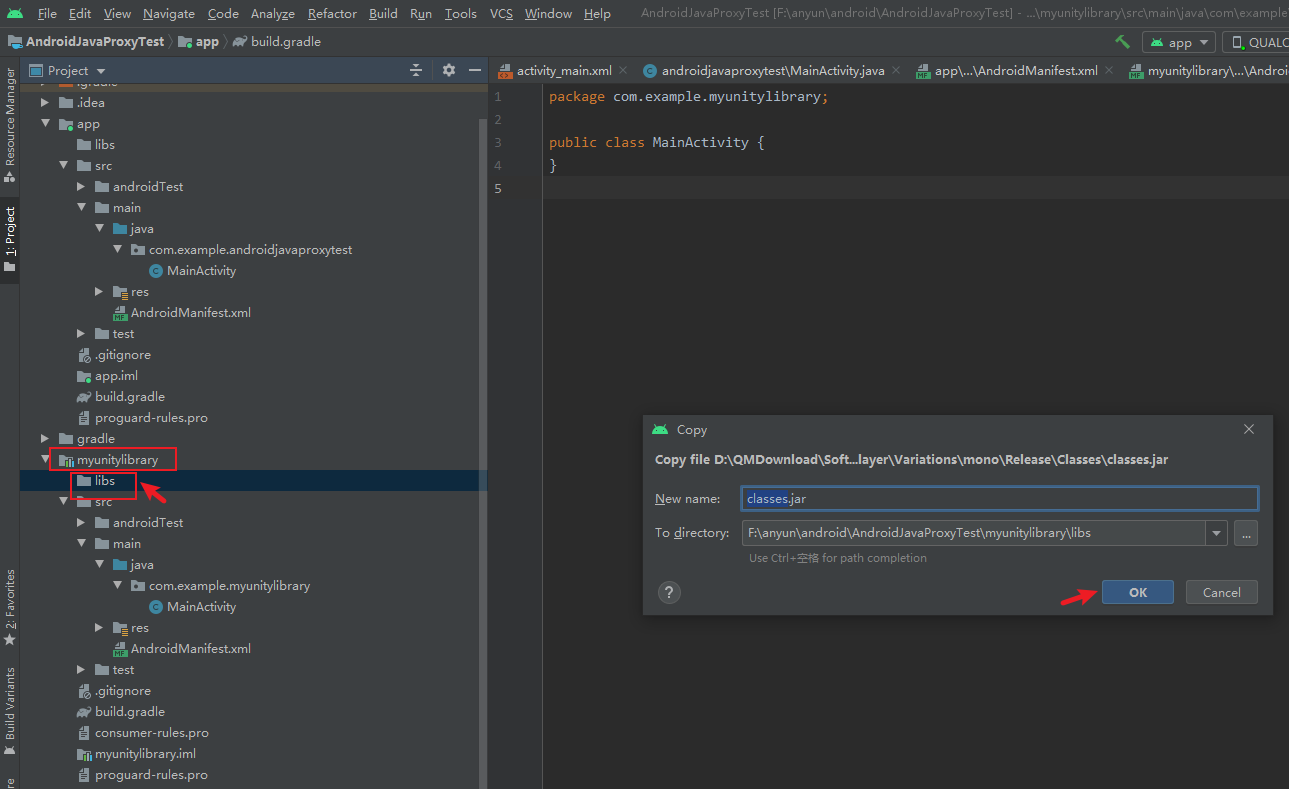Image resolution: width=1289 pixels, height=789 pixels.
Task: Select myunitylibrary build.gradle file
Action: tap(121, 711)
